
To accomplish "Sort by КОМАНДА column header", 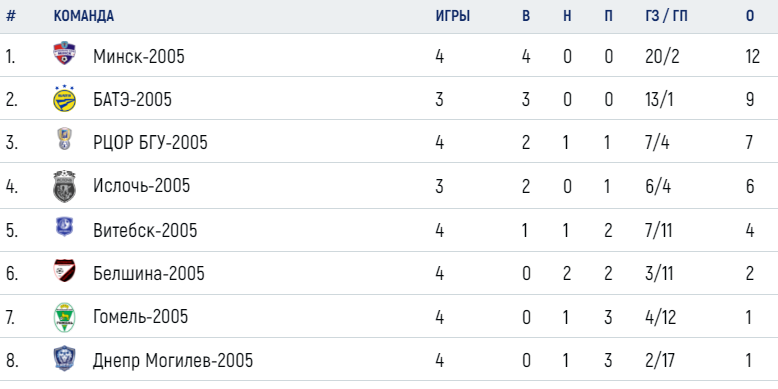I will (x=84, y=16).
